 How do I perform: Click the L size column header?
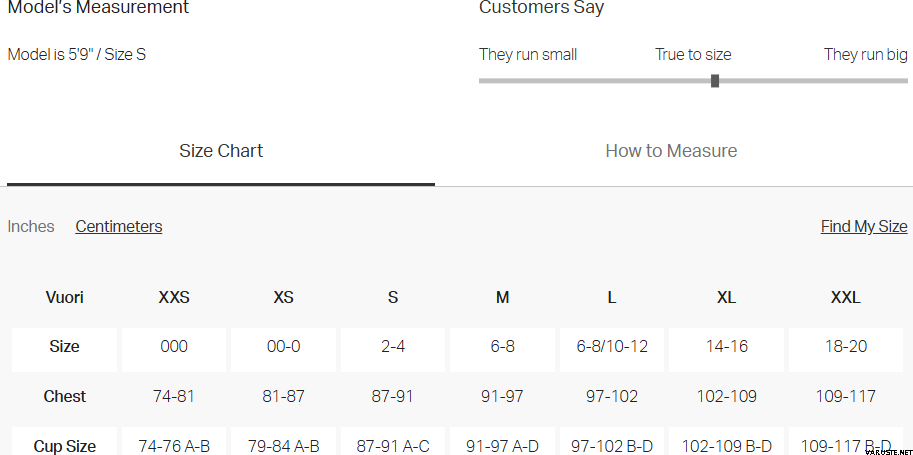coord(611,297)
